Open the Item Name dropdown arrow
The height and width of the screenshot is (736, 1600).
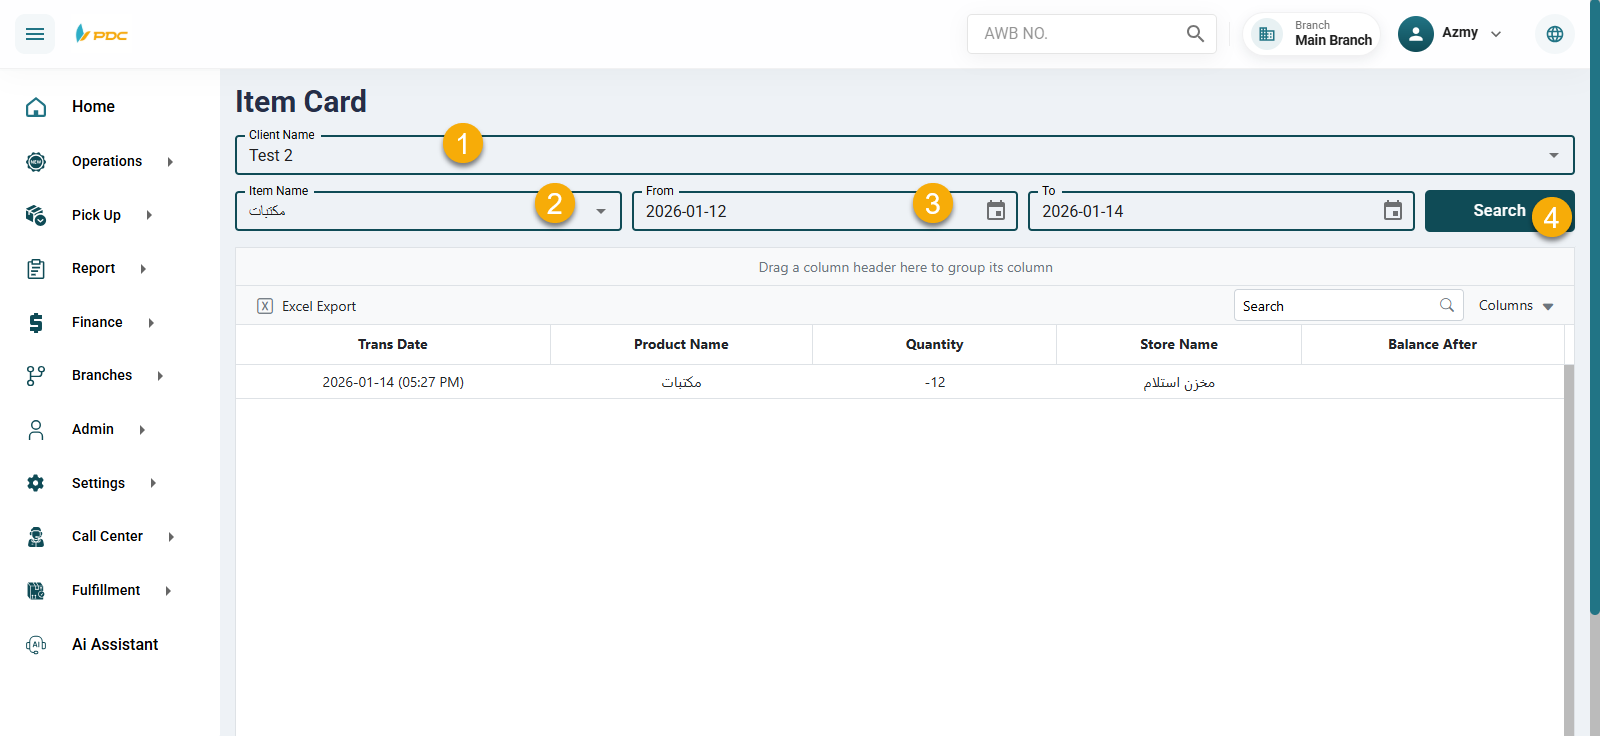coord(601,211)
